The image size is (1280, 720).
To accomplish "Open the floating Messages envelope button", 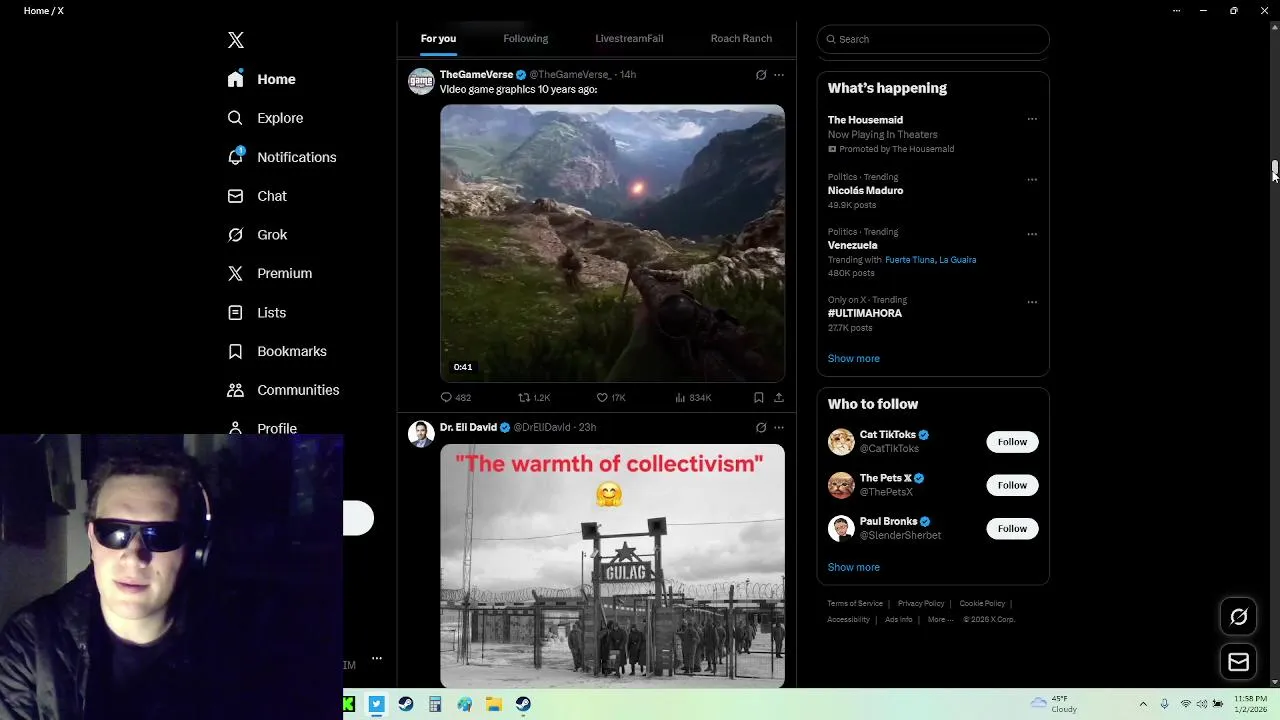I will pos(1239,662).
